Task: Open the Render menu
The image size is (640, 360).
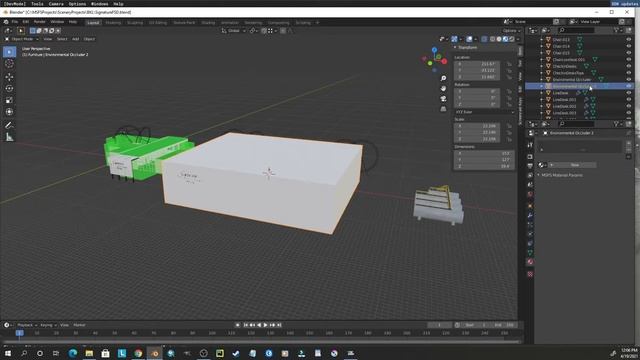Action: point(39,22)
